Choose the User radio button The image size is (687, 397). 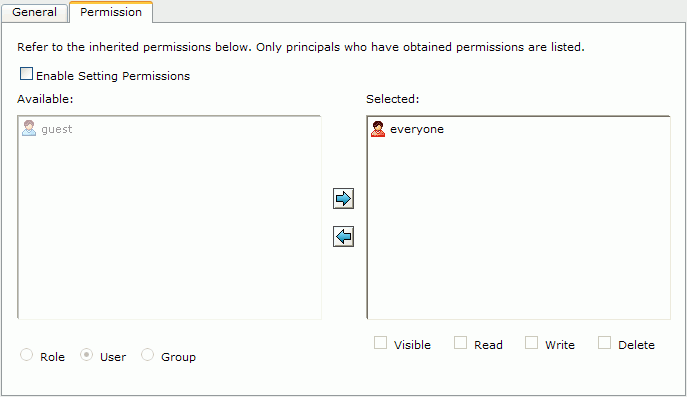pos(86,354)
